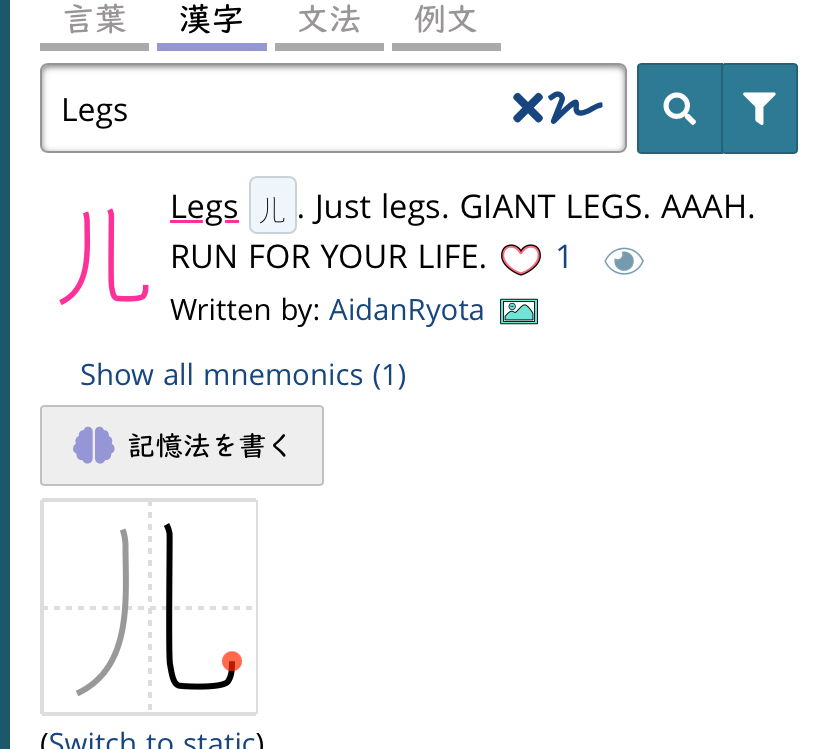Click the brain icon on write button

[93, 445]
